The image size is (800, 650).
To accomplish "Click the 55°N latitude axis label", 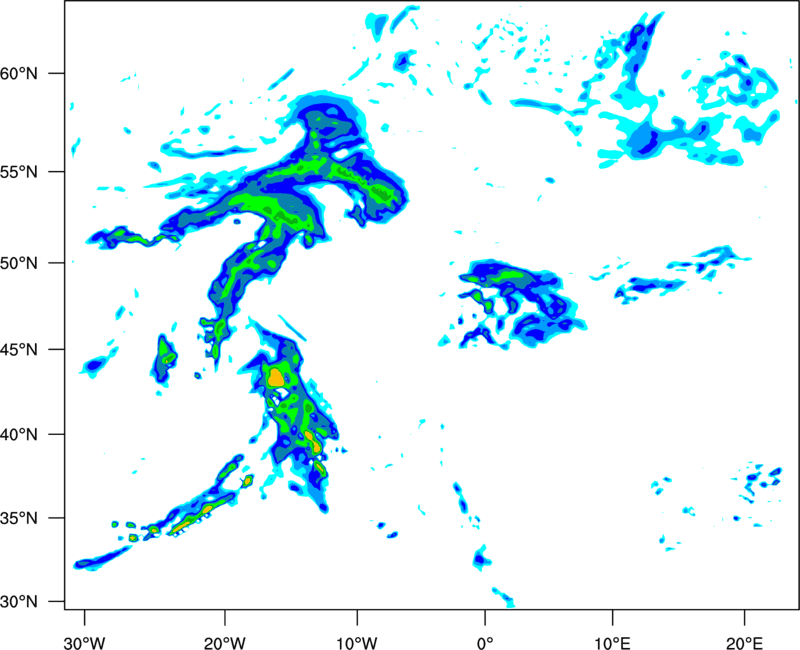I will click(19, 172).
